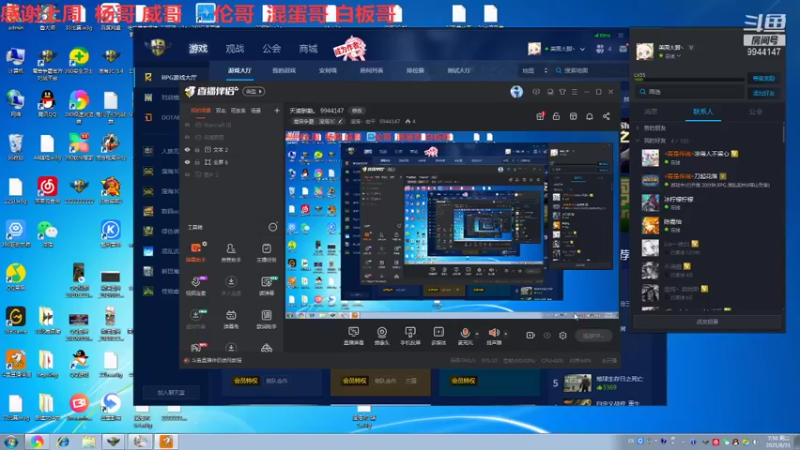
Task: Edit the stream title with the pencil icon
Action: (x=340, y=121)
